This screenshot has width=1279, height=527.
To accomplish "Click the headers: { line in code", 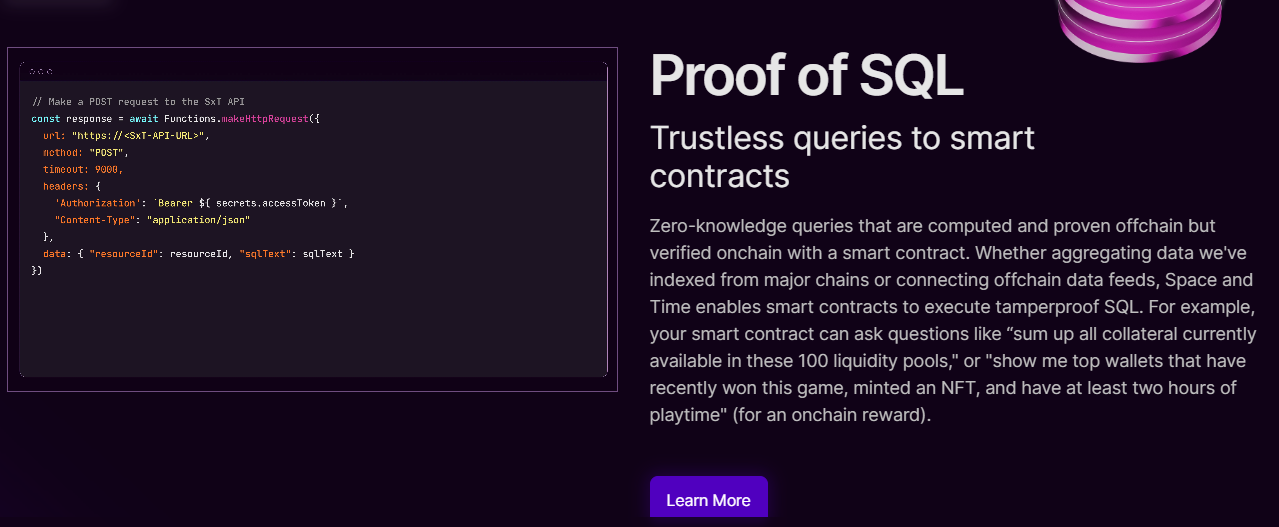I will pyautogui.click(x=72, y=186).
